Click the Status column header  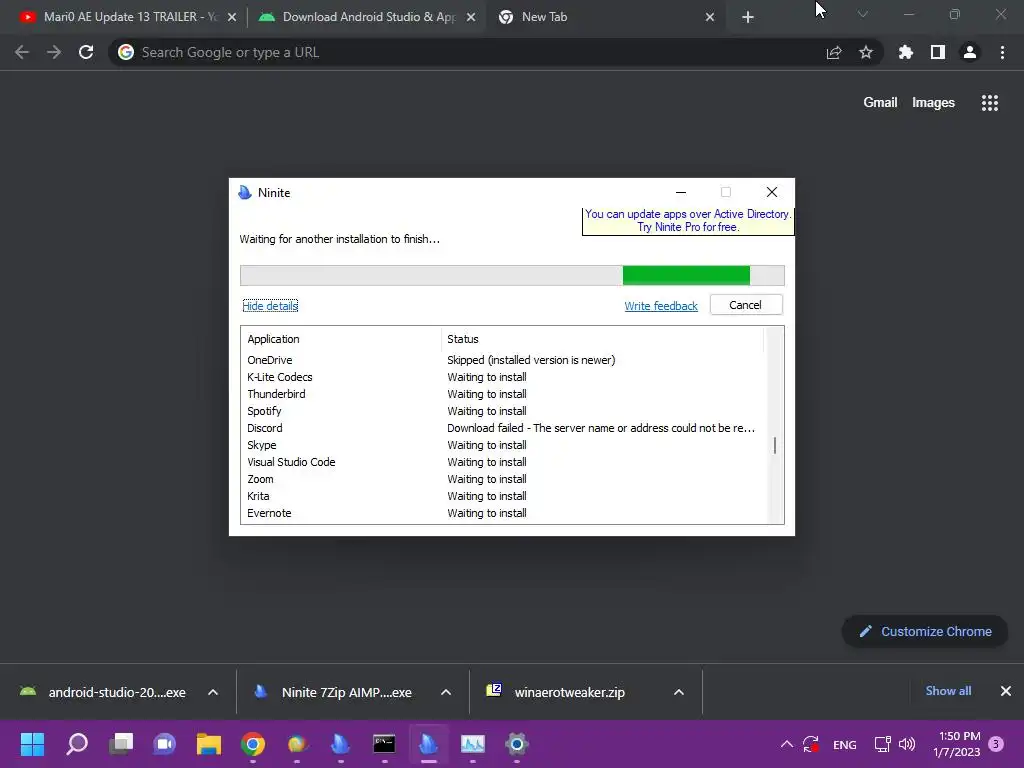601,339
